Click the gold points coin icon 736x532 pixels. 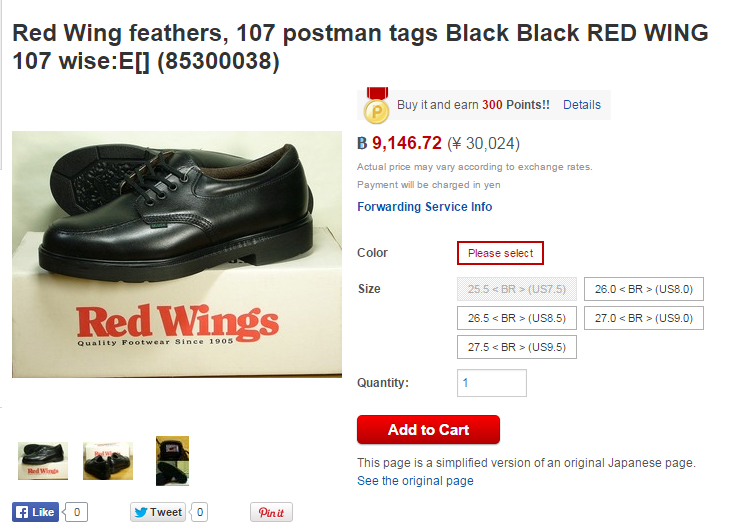376,106
